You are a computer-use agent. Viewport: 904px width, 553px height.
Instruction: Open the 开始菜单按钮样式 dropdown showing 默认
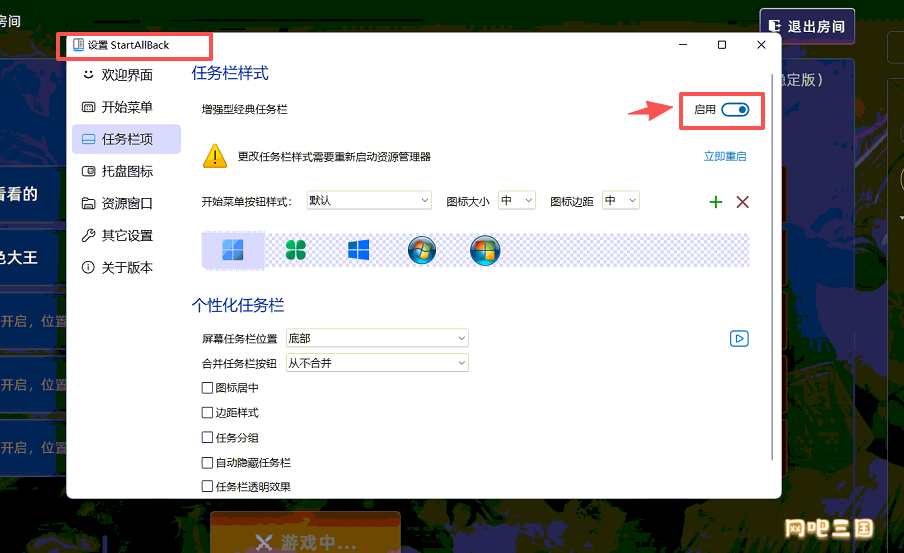pyautogui.click(x=369, y=200)
